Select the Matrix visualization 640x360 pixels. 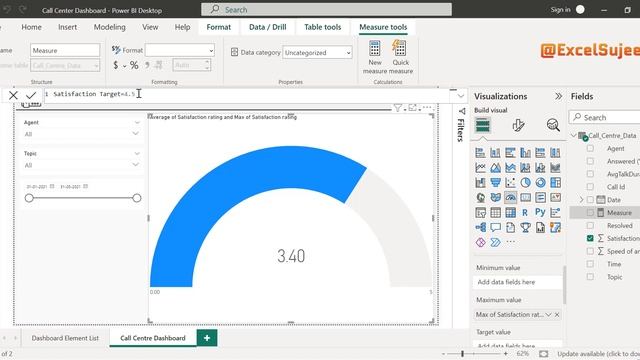click(510, 213)
